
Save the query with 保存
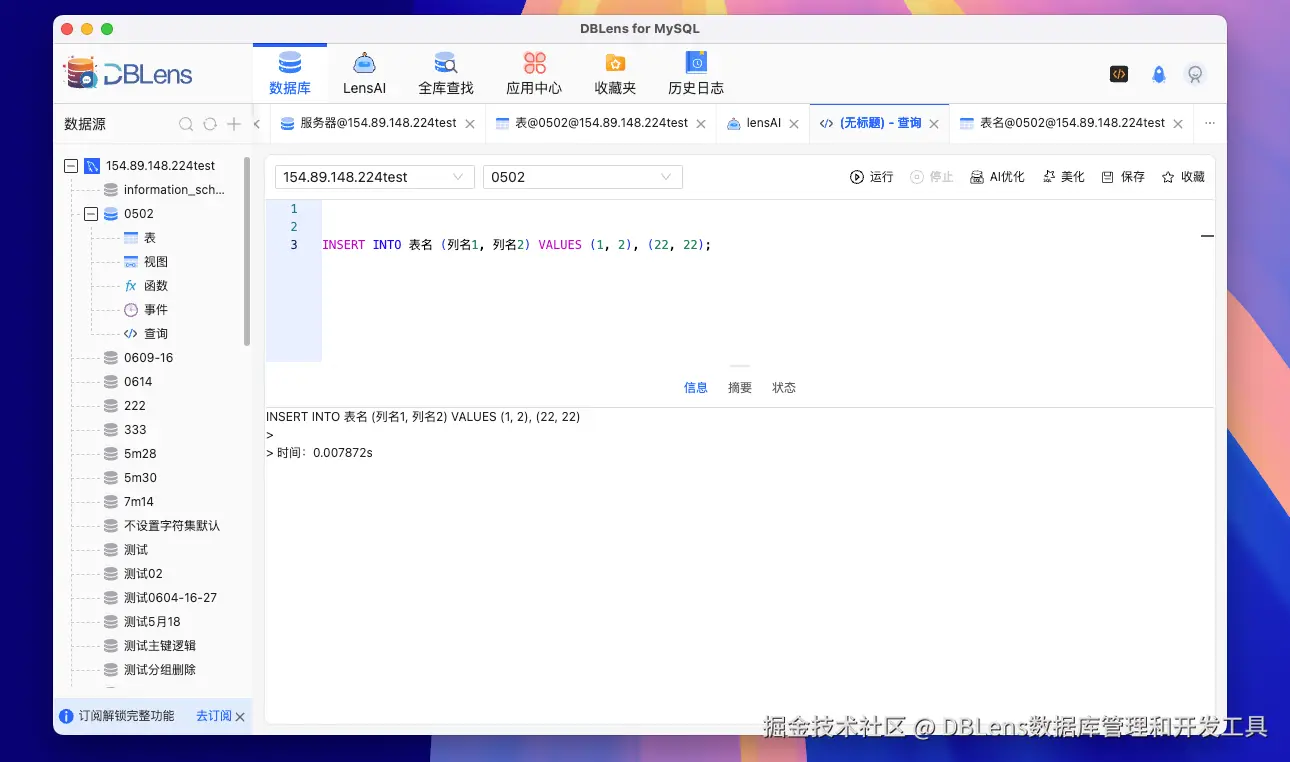point(1123,177)
